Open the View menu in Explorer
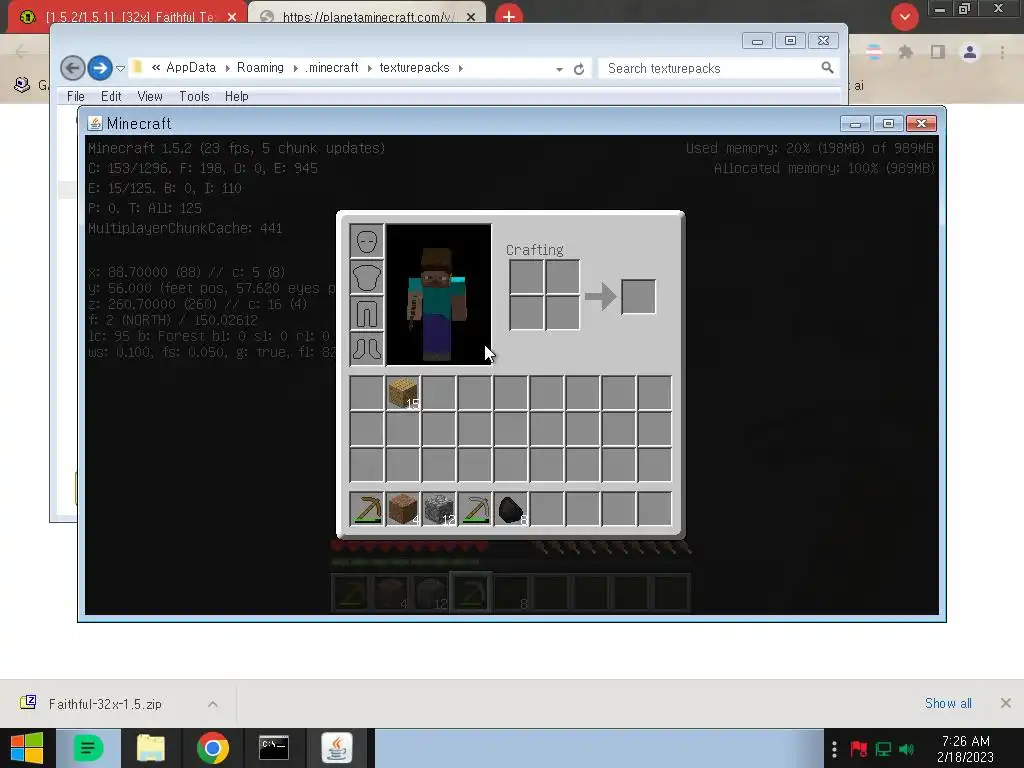 pos(150,97)
